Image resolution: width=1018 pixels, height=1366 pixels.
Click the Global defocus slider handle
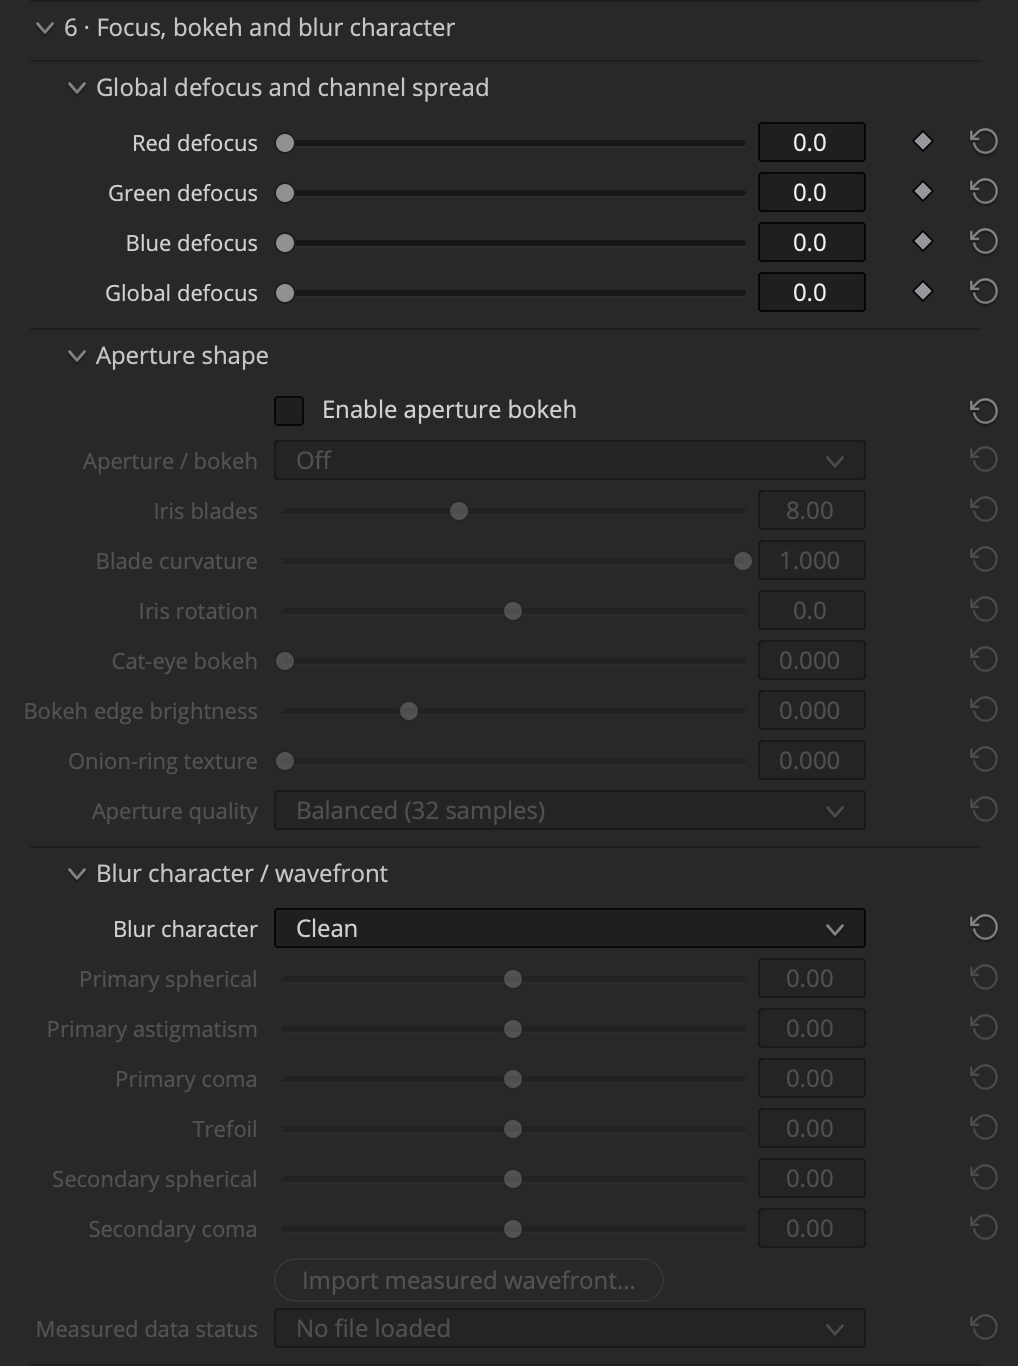click(x=285, y=293)
